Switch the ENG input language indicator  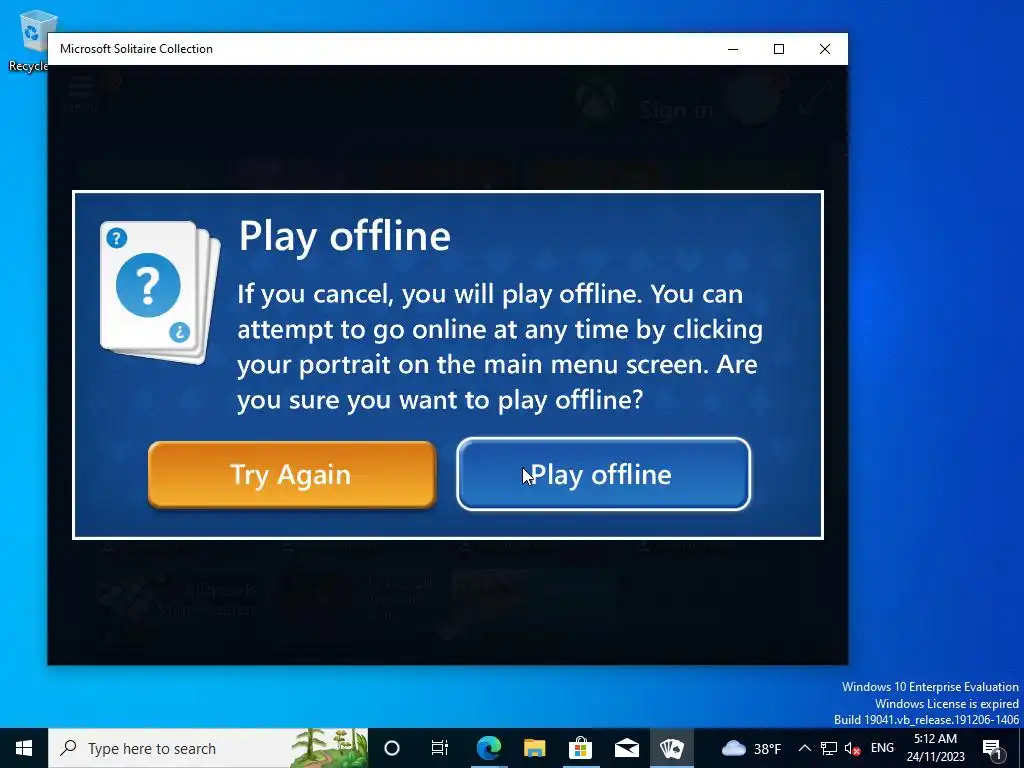pos(882,748)
